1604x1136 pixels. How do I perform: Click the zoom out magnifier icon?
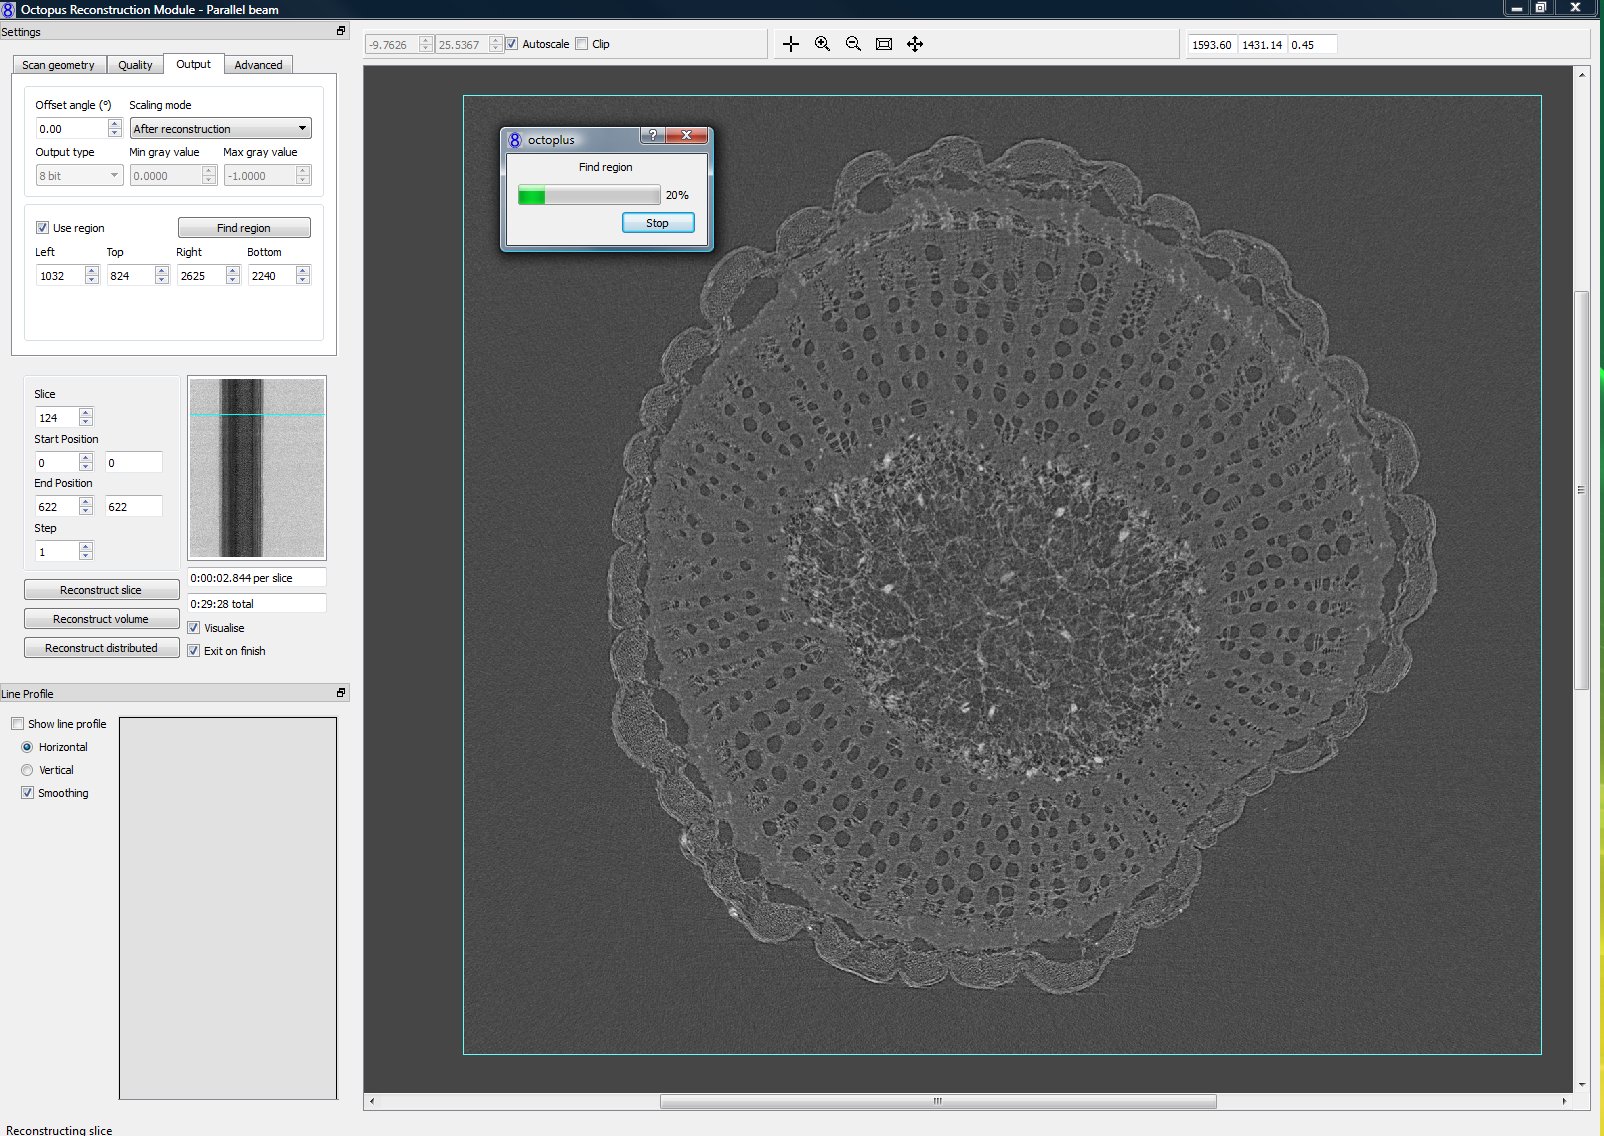click(853, 44)
